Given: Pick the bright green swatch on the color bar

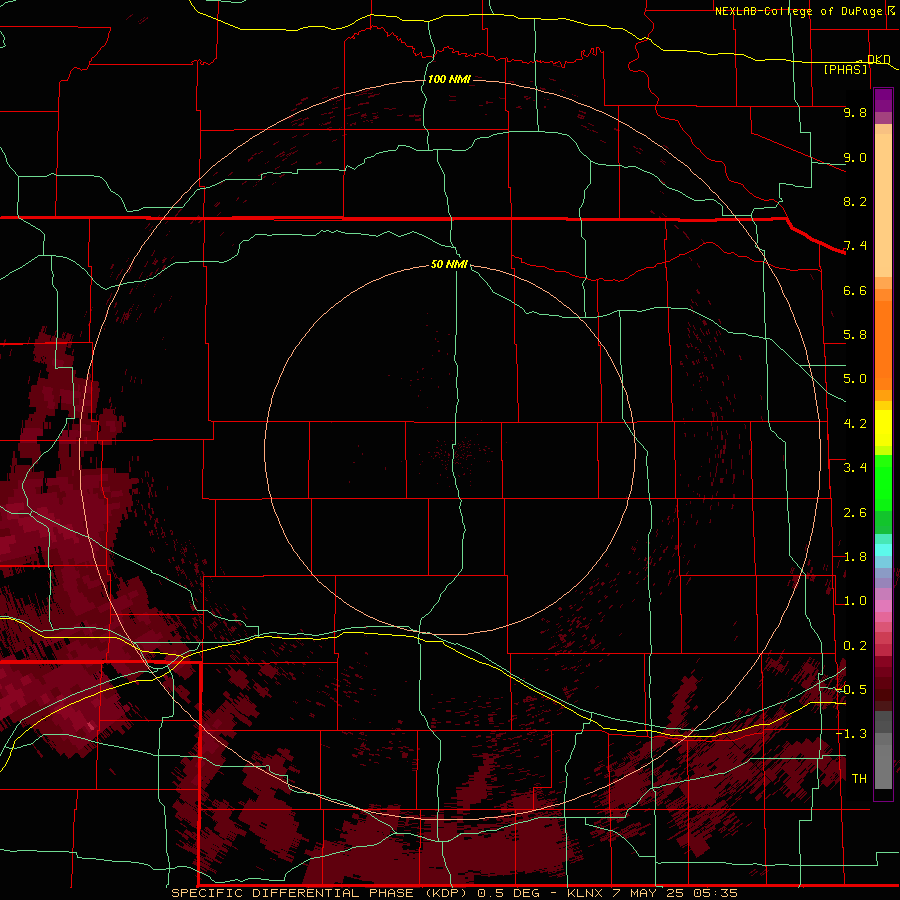Looking at the screenshot, I should [x=883, y=482].
